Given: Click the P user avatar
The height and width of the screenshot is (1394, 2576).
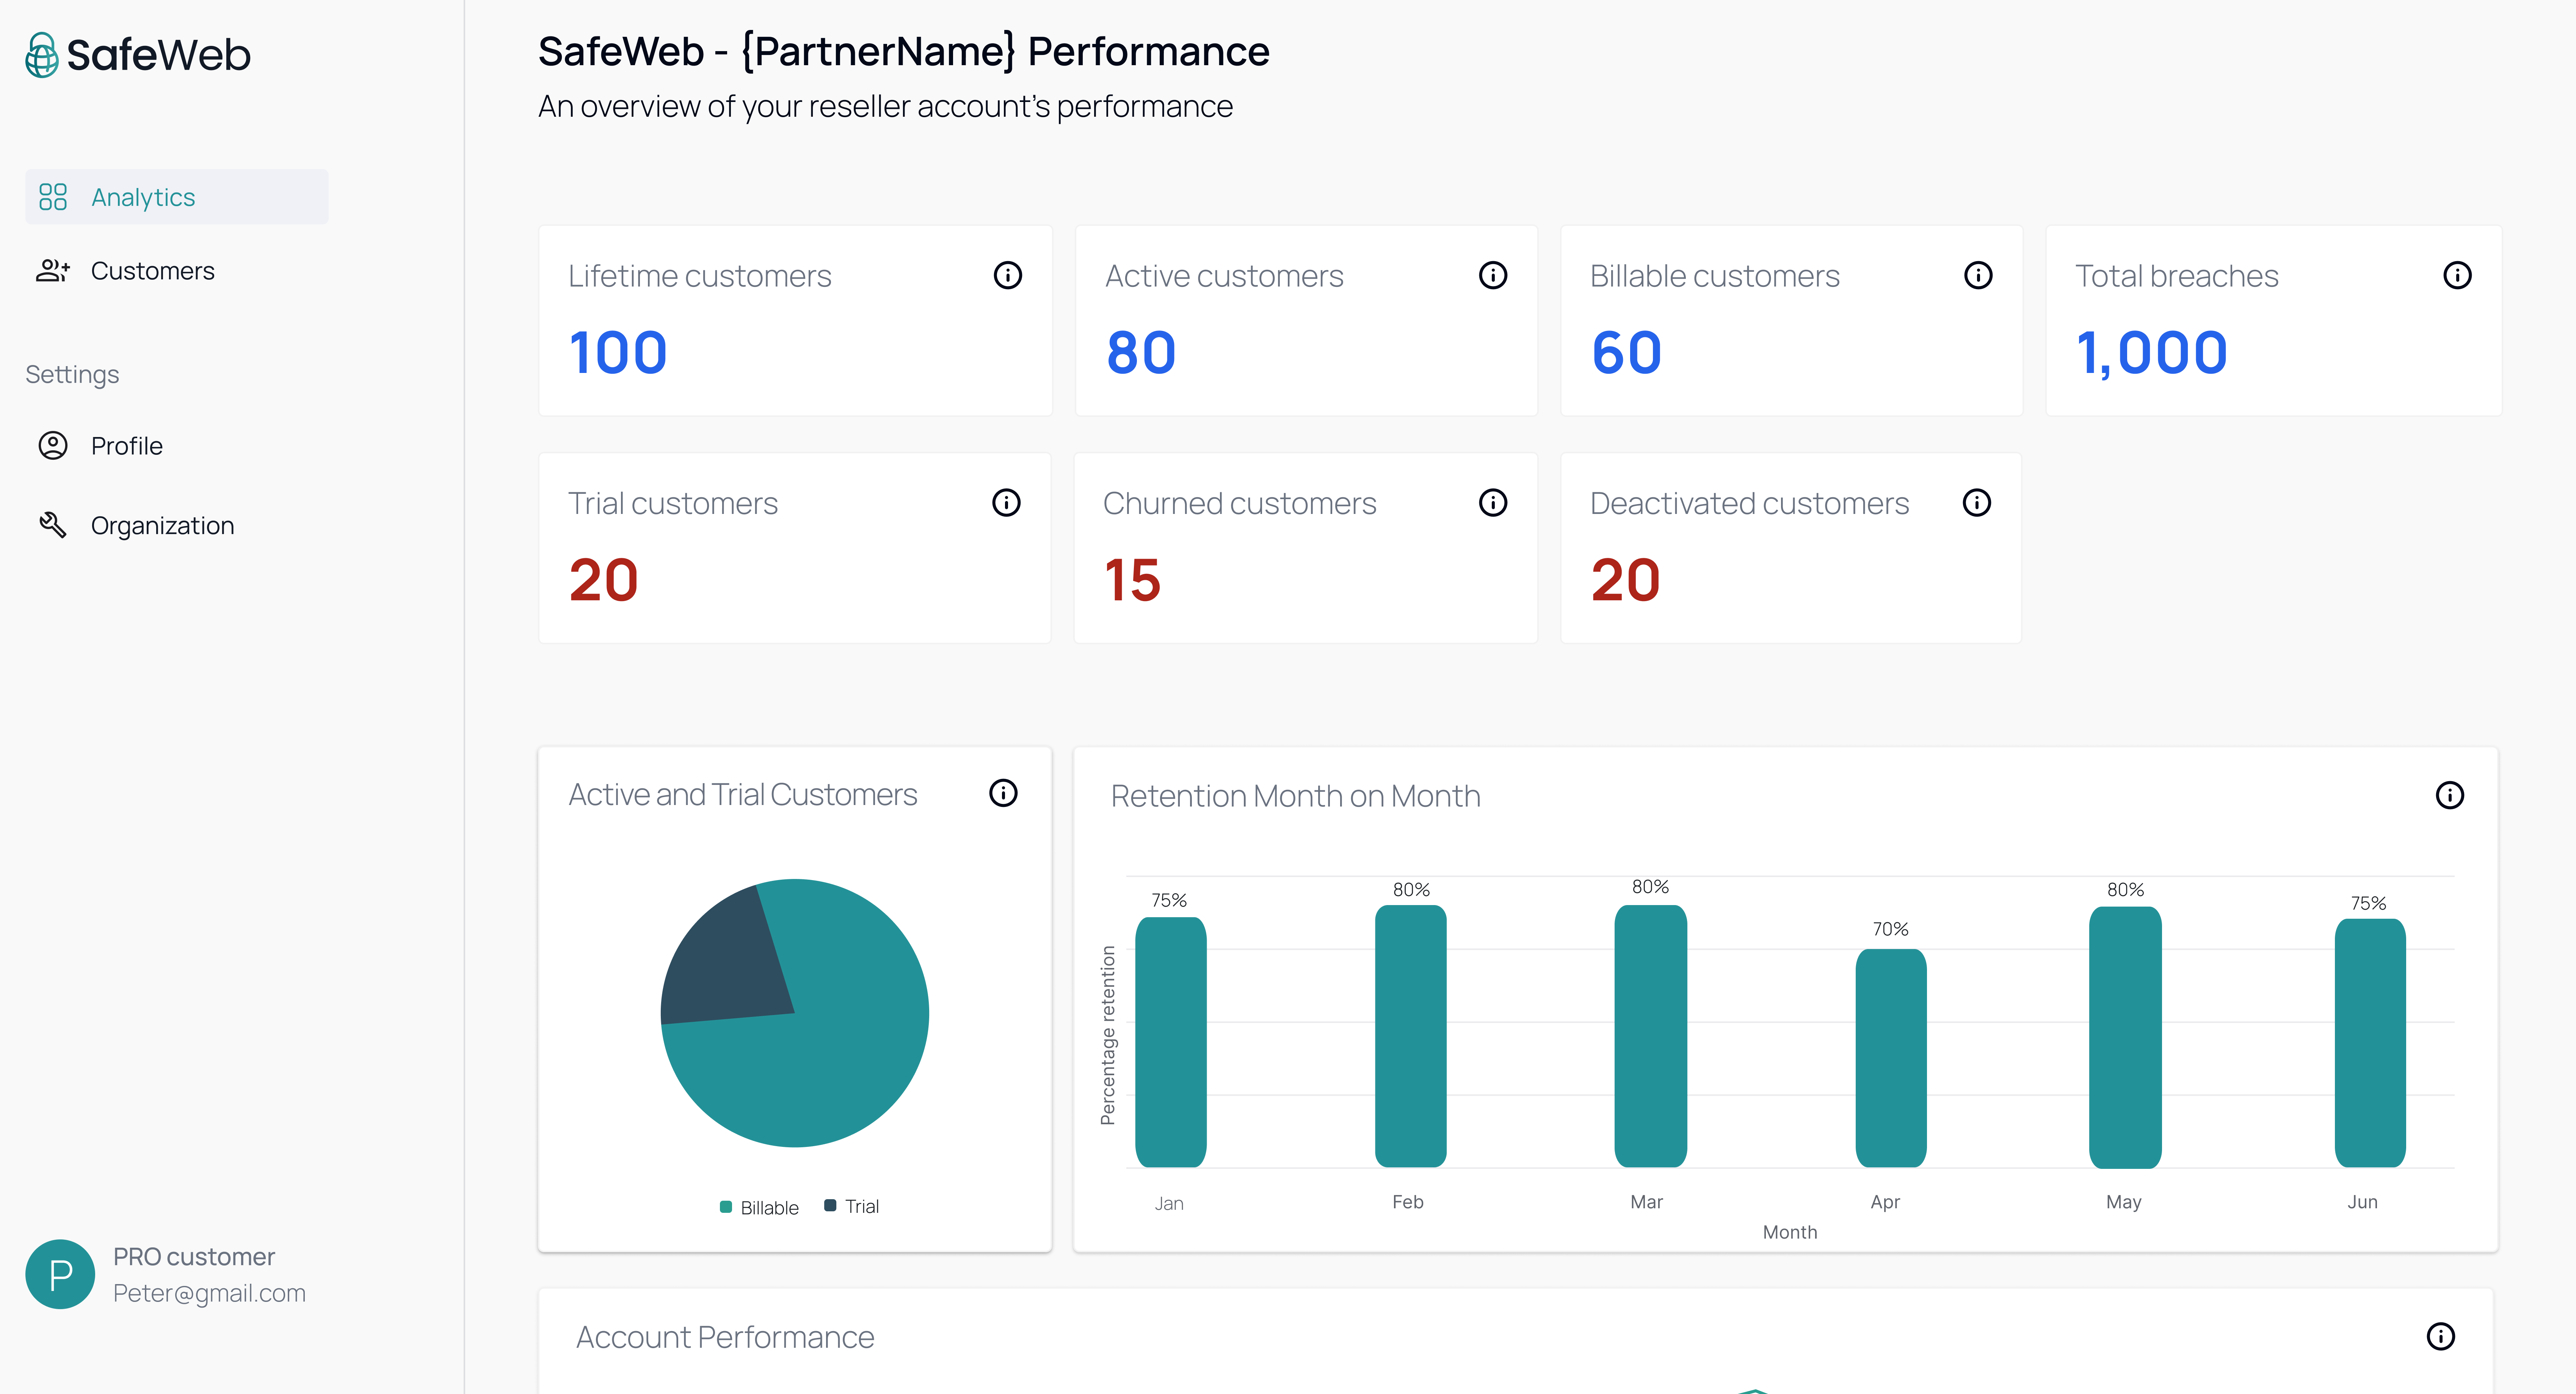Looking at the screenshot, I should coord(60,1274).
